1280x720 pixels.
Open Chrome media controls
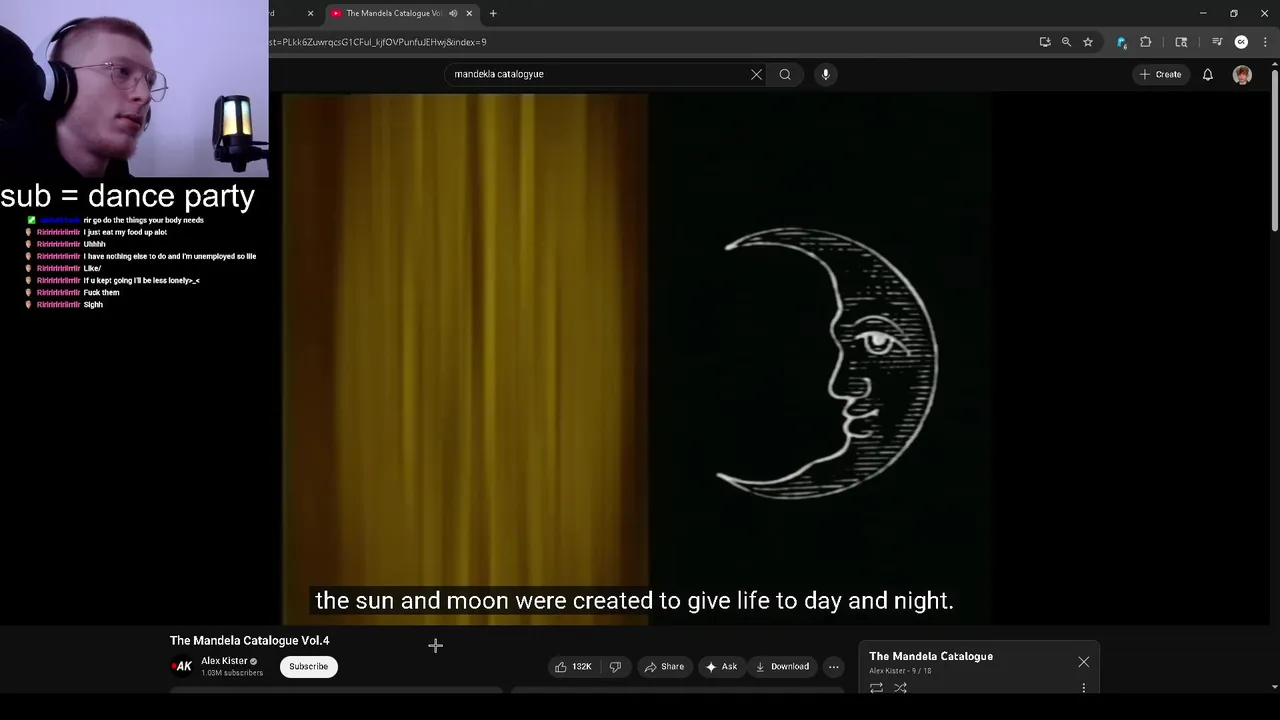[1217, 42]
